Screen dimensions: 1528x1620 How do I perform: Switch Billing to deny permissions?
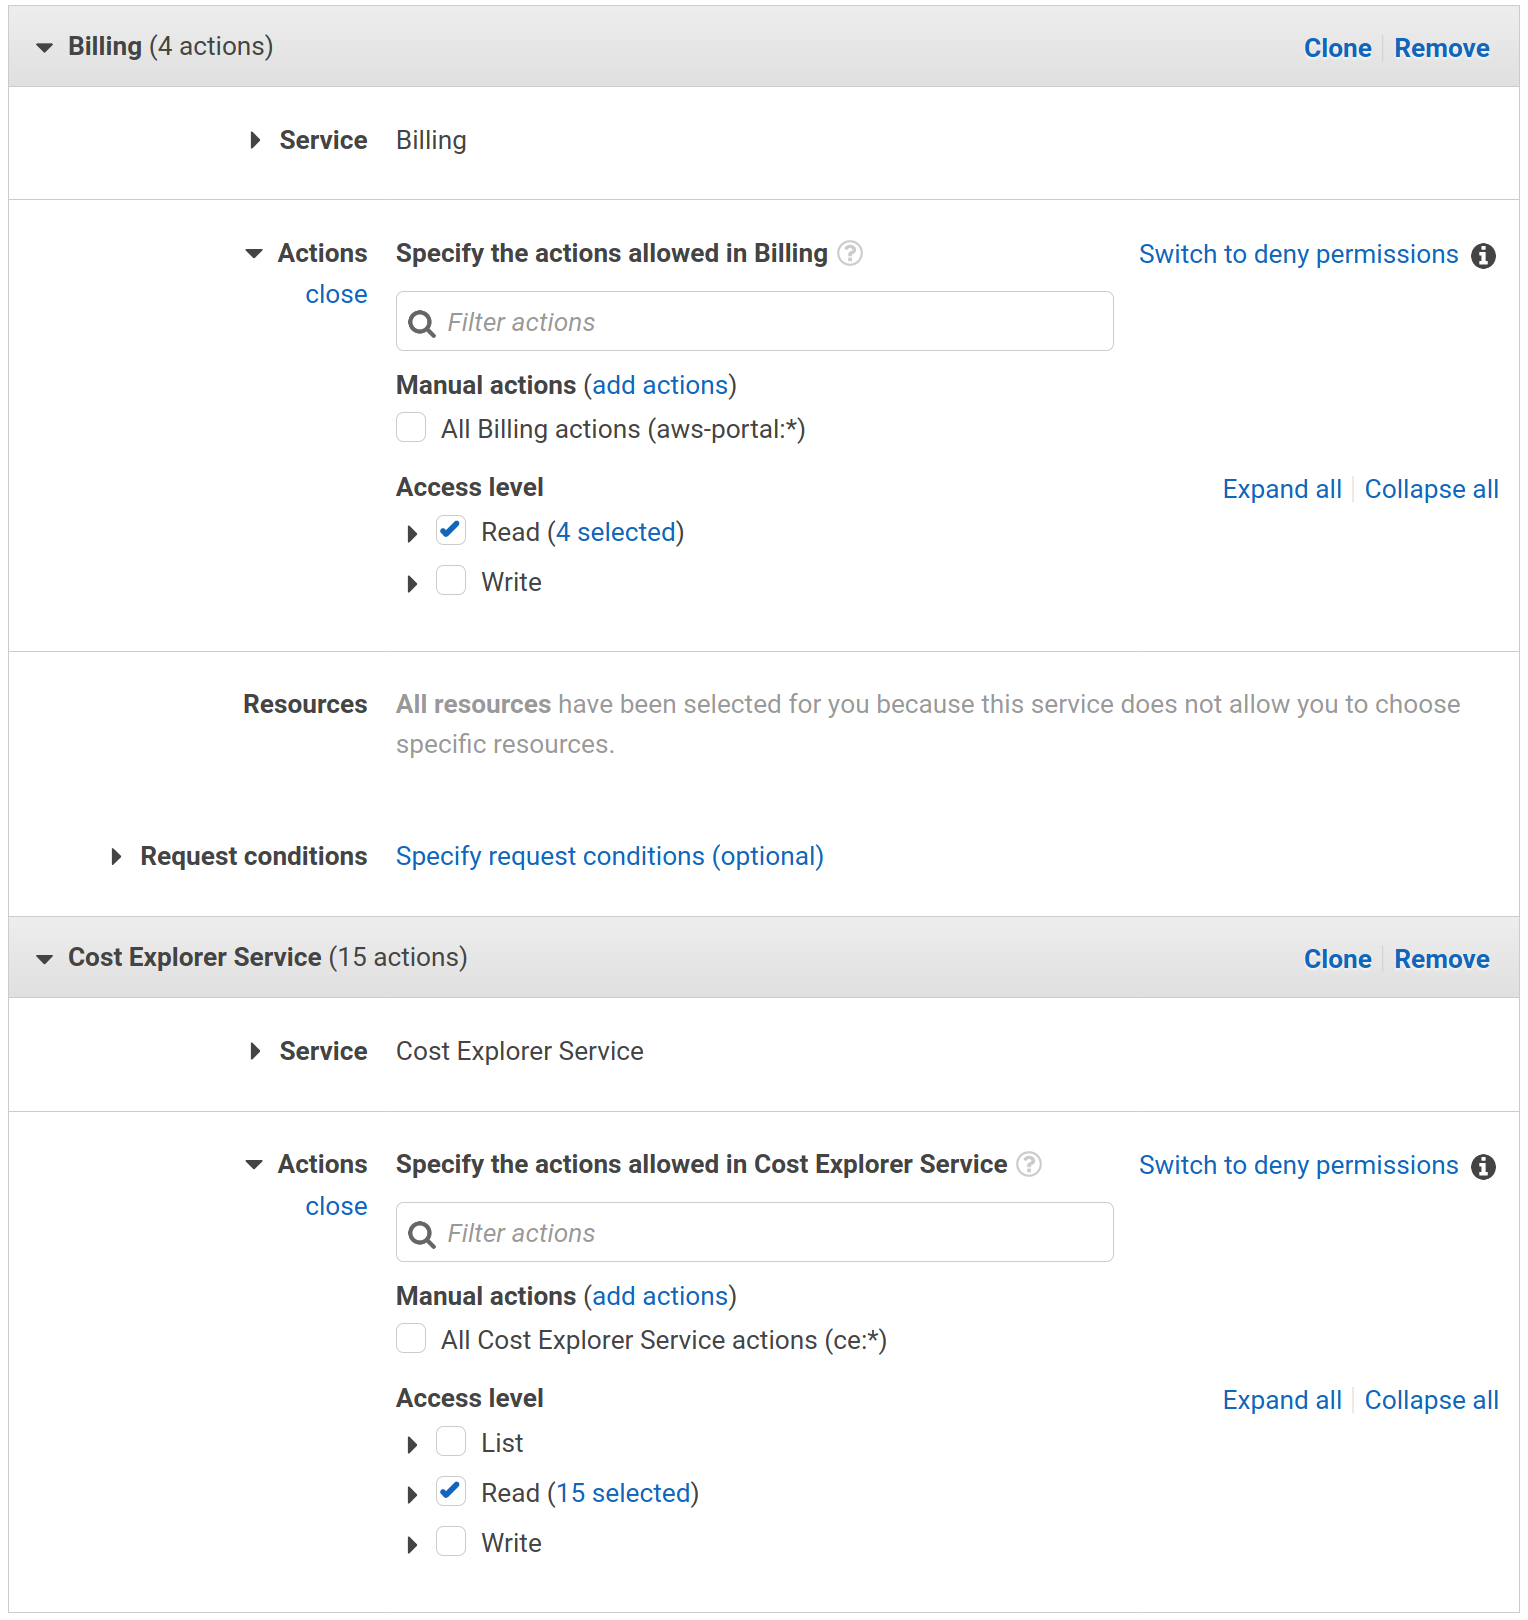pyautogui.click(x=1299, y=255)
